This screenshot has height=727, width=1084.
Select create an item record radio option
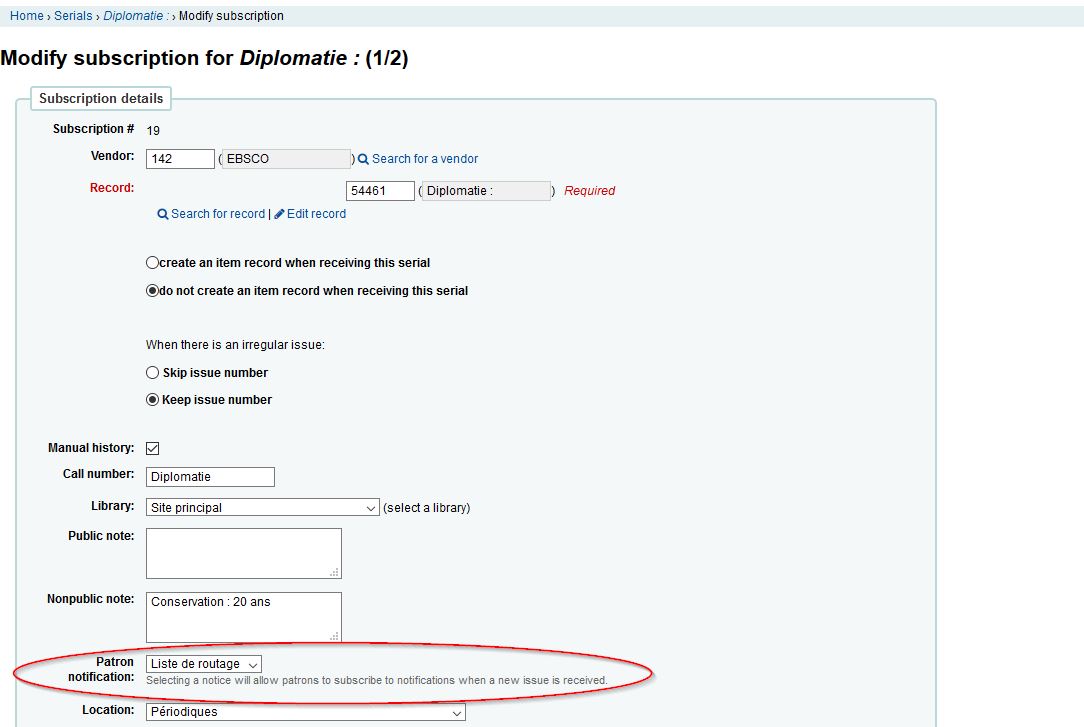(153, 263)
